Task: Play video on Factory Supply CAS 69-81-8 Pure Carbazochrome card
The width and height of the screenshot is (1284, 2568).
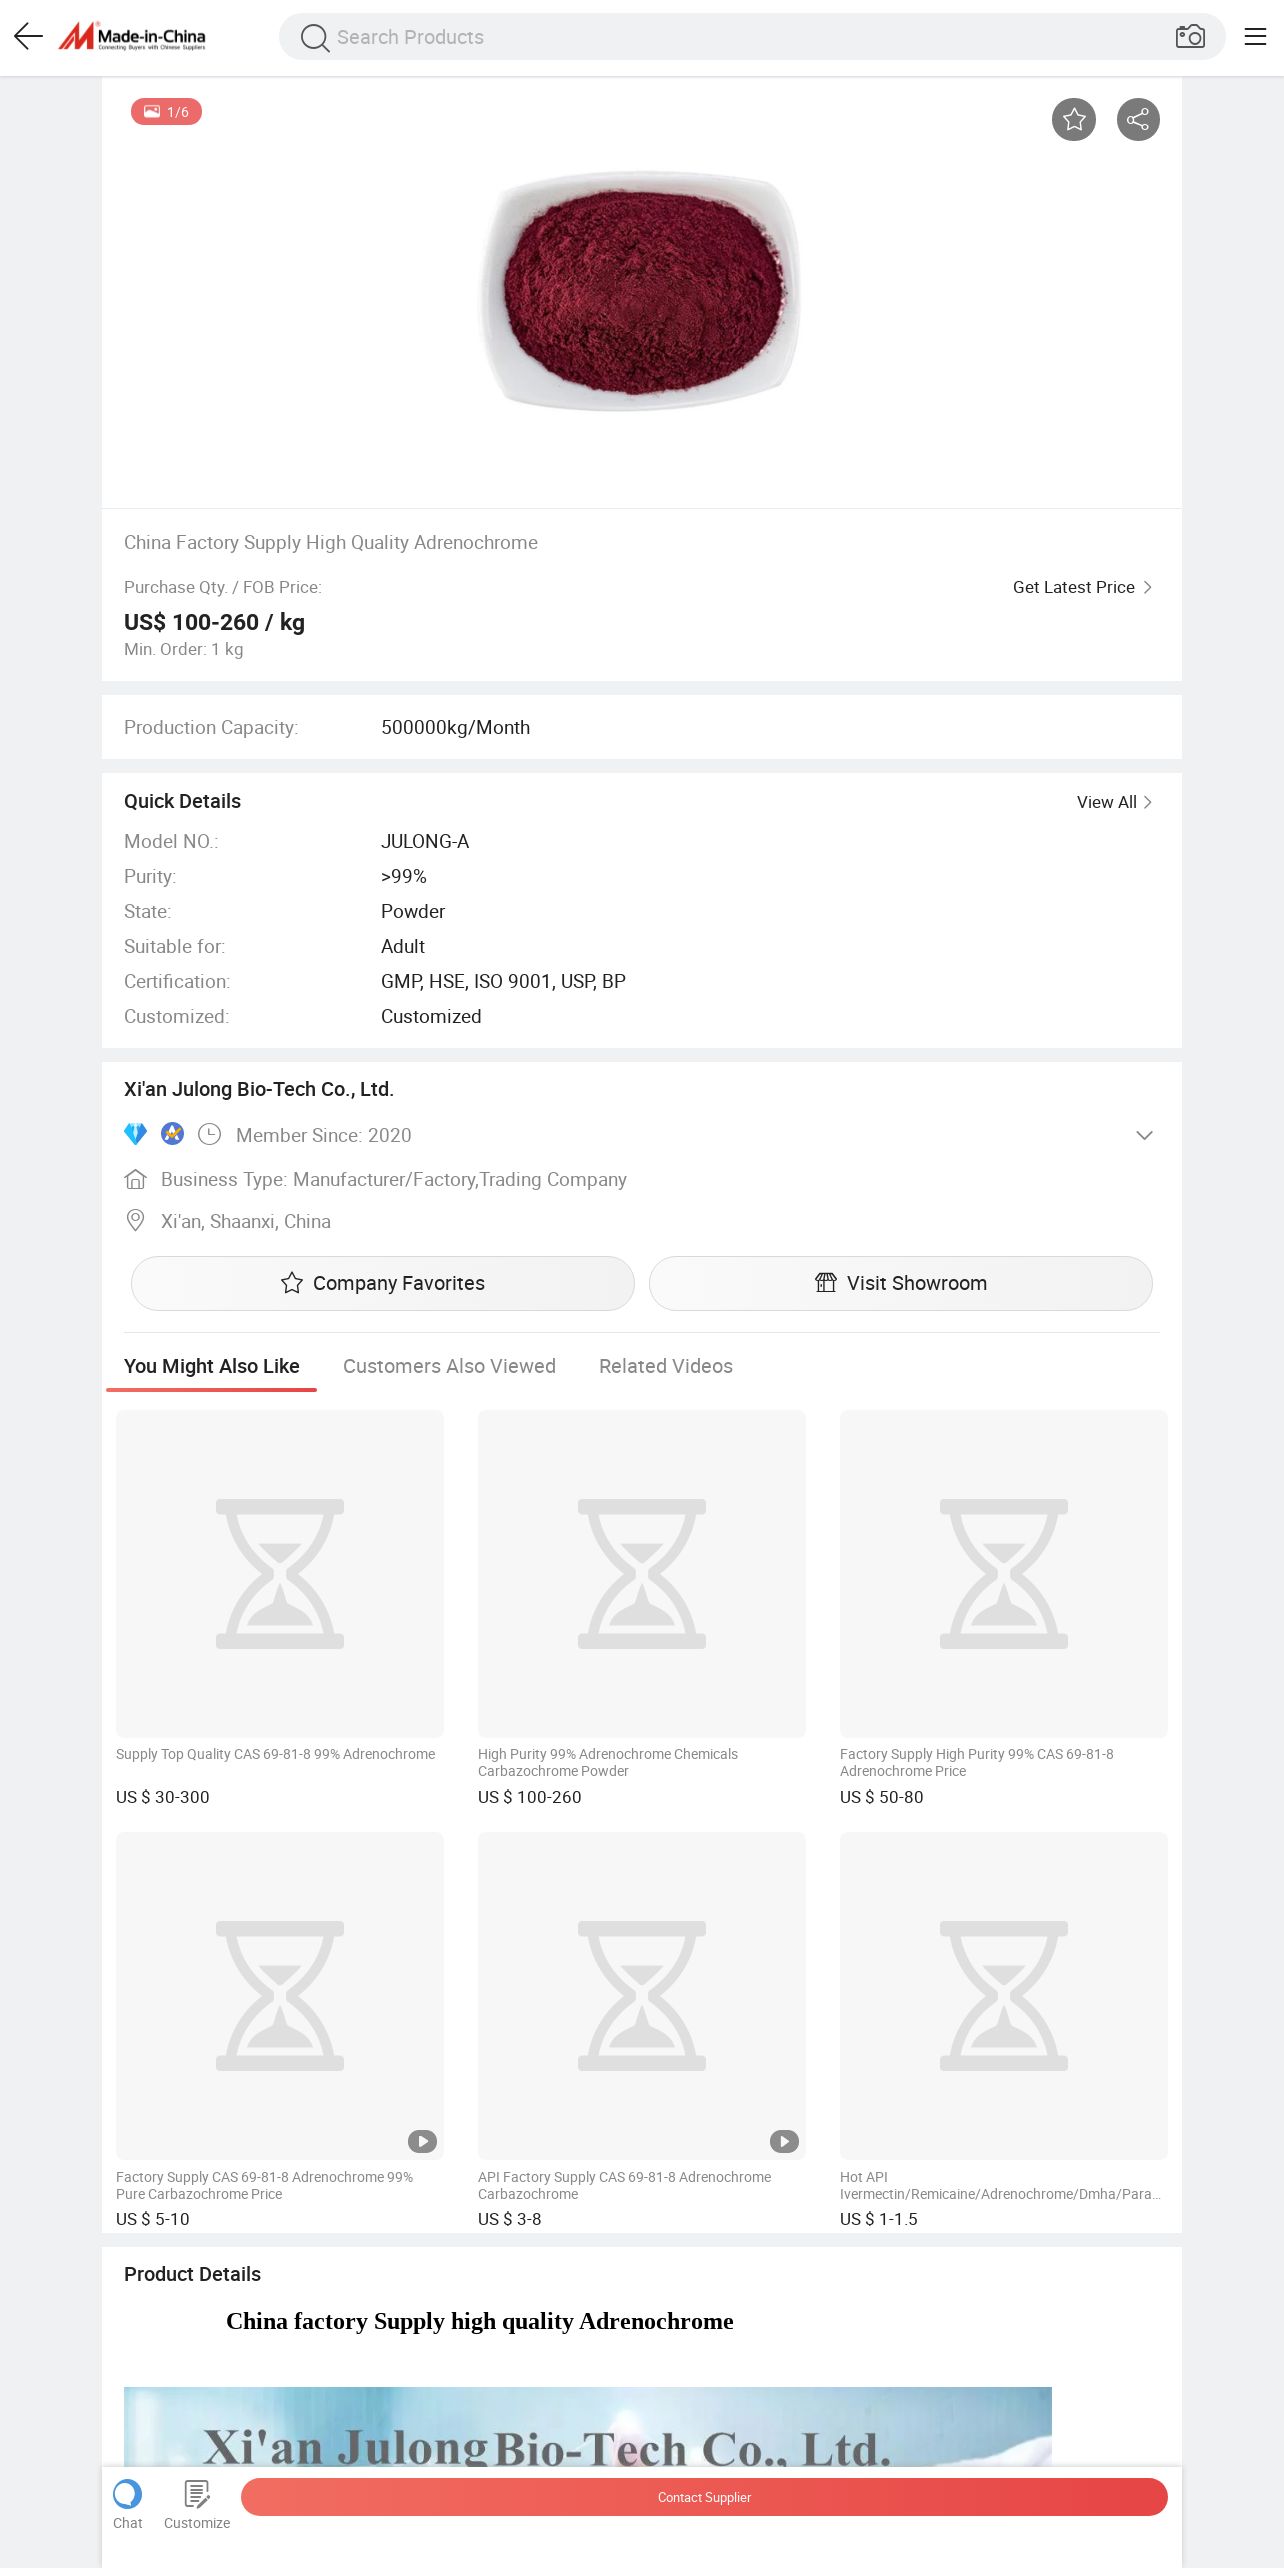Action: 422,2141
